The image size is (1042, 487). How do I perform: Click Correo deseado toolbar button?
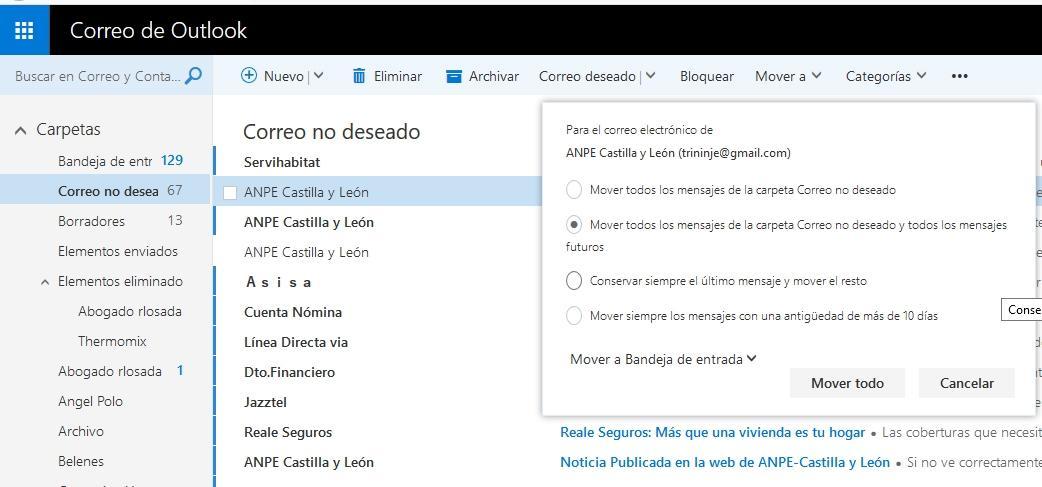coord(587,76)
